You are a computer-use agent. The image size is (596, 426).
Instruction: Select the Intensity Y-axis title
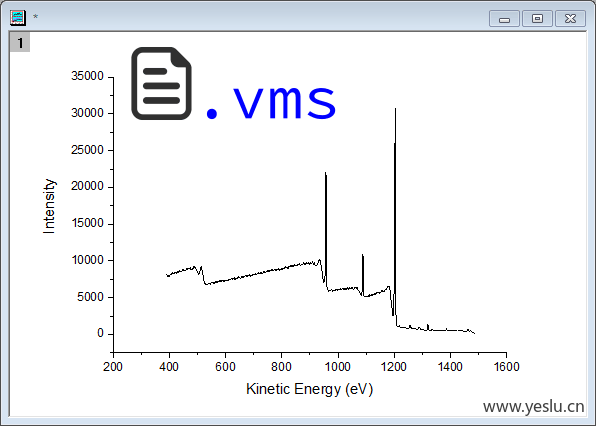coord(49,206)
